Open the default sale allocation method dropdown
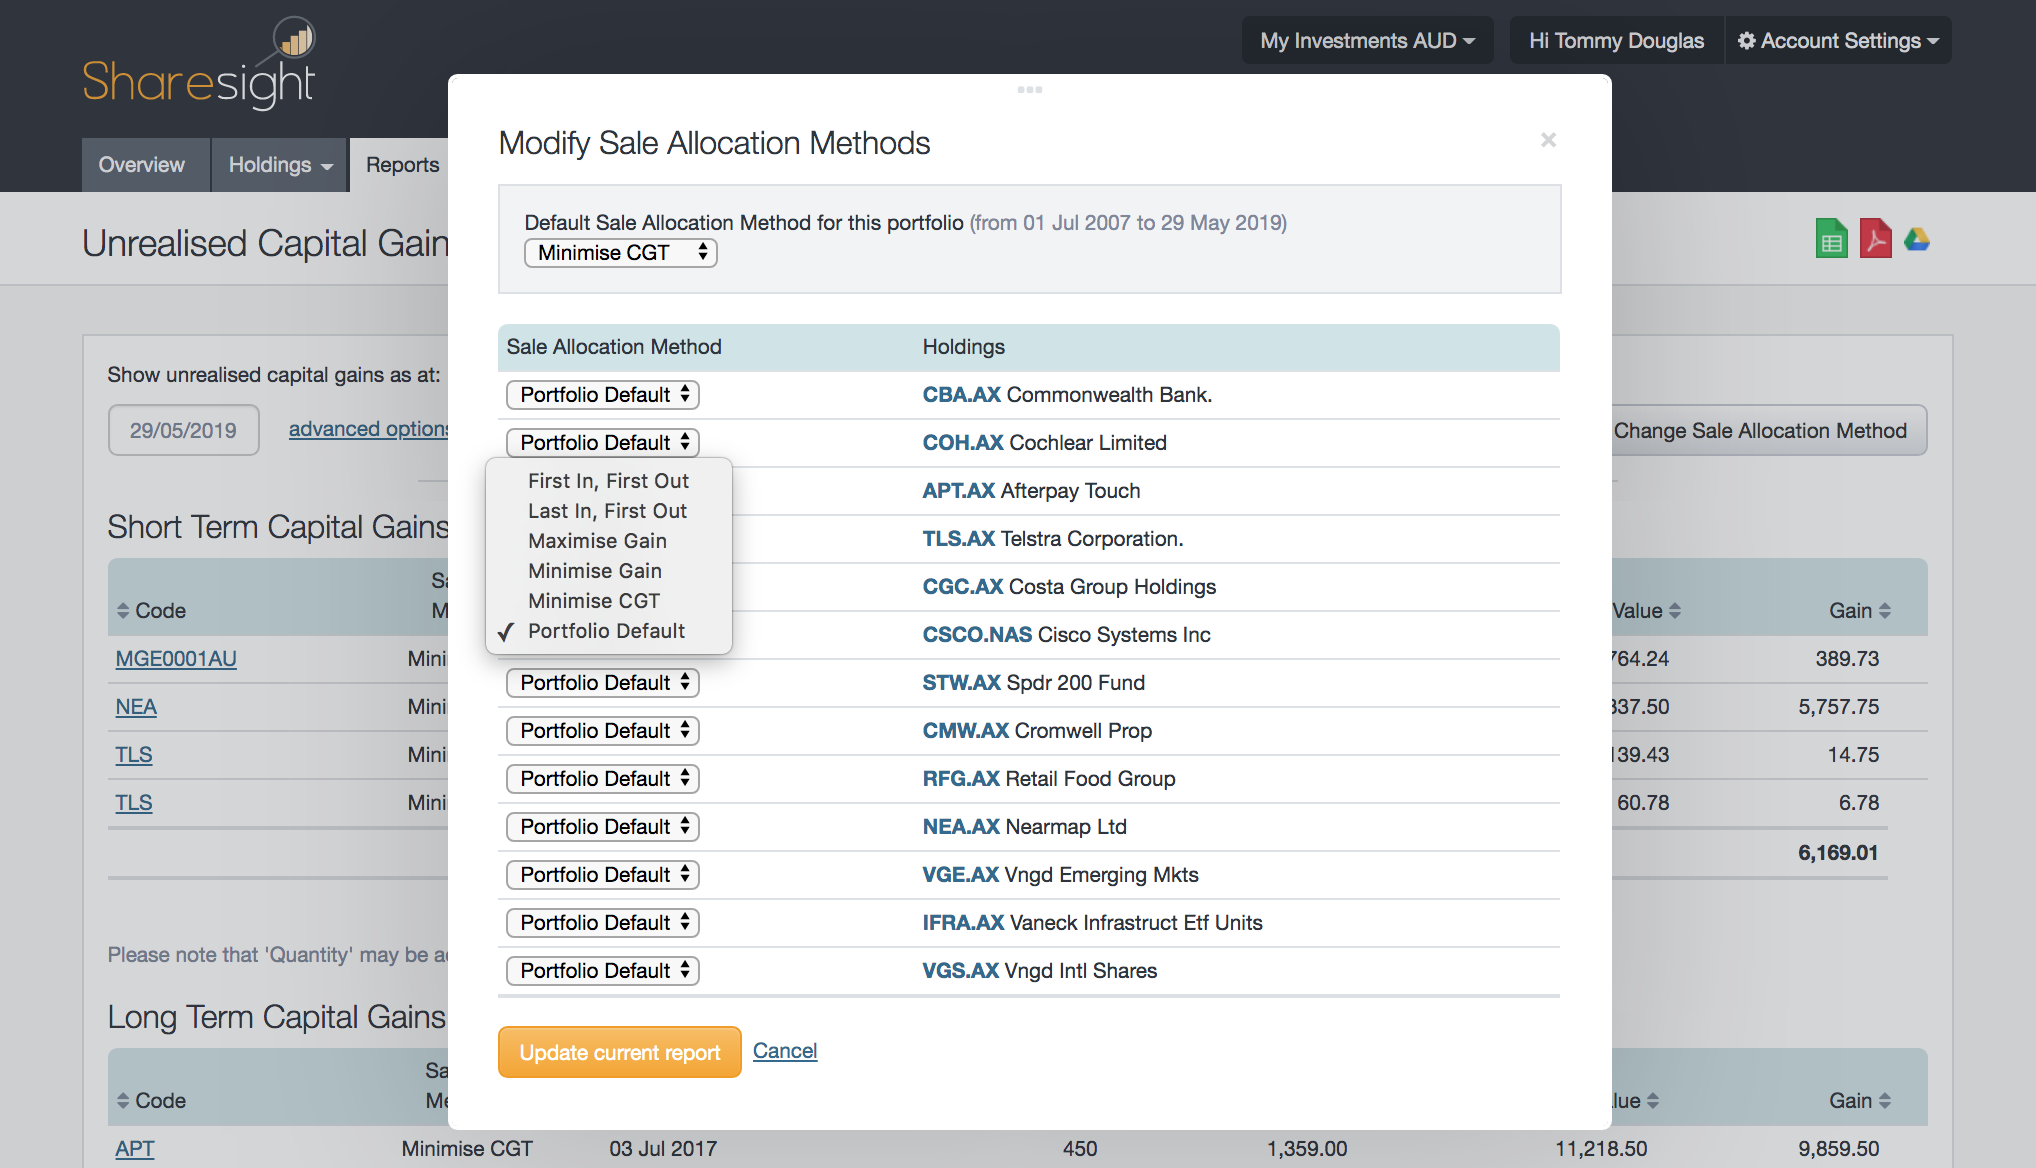Screen dimensions: 2036x1168 point(620,253)
